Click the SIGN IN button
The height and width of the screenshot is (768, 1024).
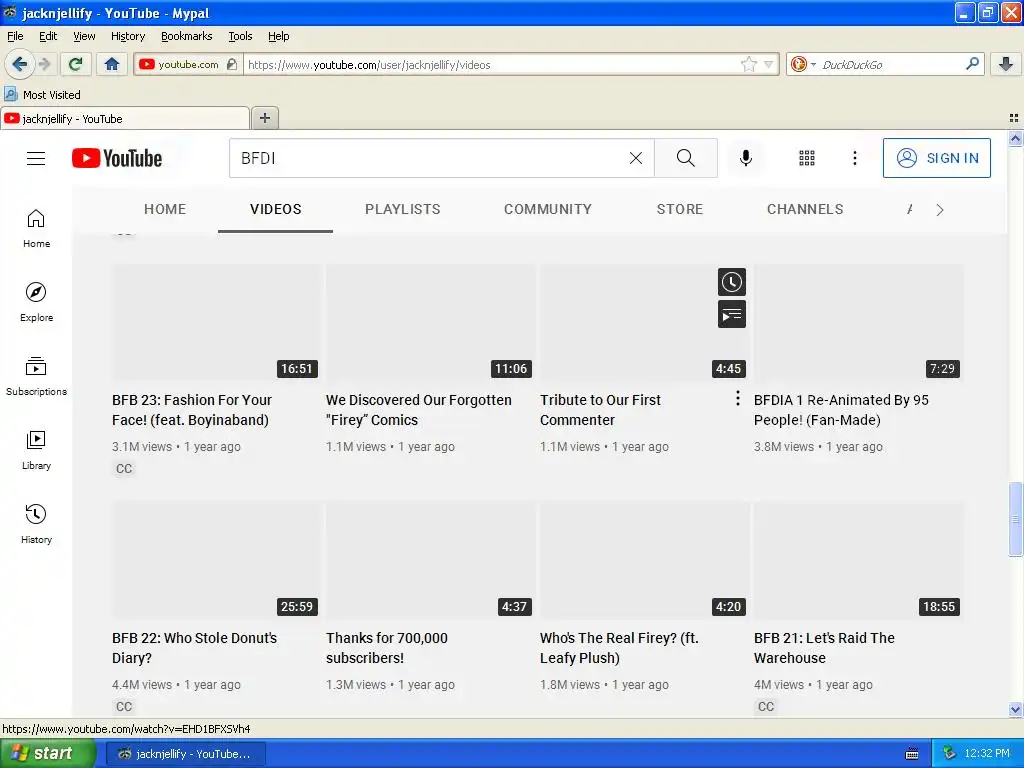point(936,158)
